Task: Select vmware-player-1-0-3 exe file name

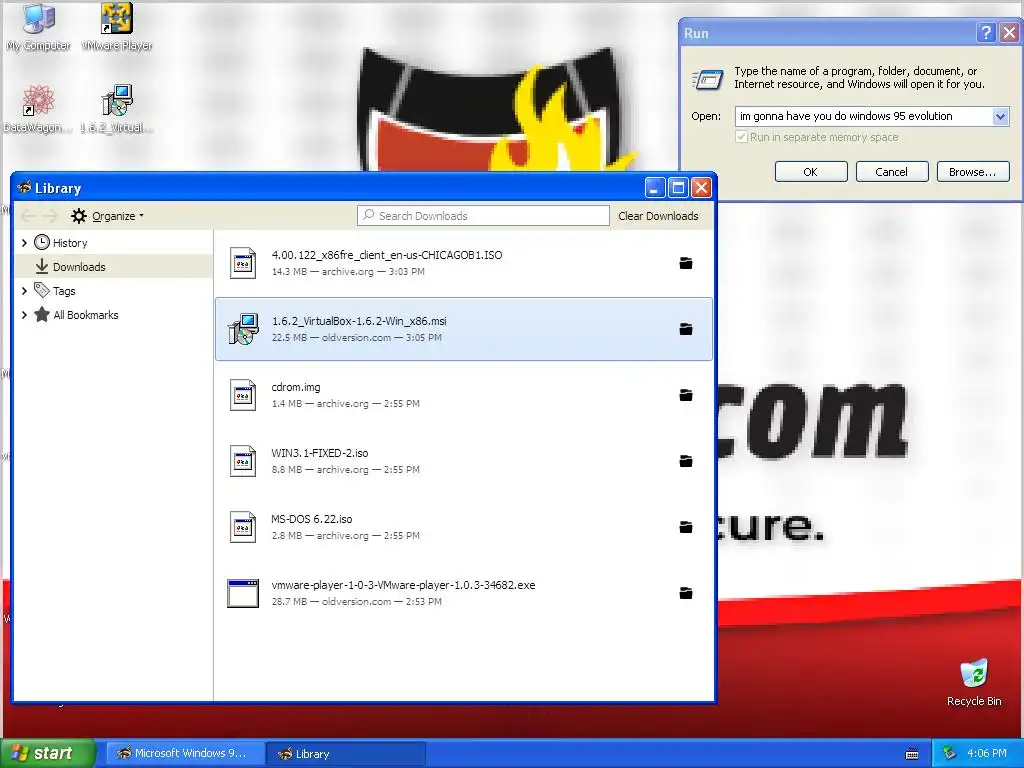Action: click(404, 585)
